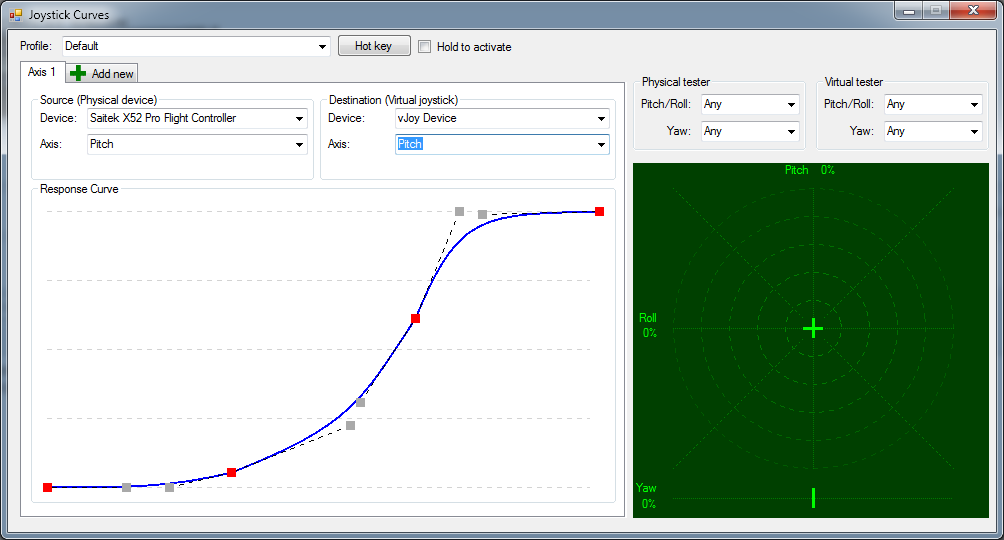Close the Joystick Curves window
This screenshot has width=1004, height=540.
(x=973, y=10)
